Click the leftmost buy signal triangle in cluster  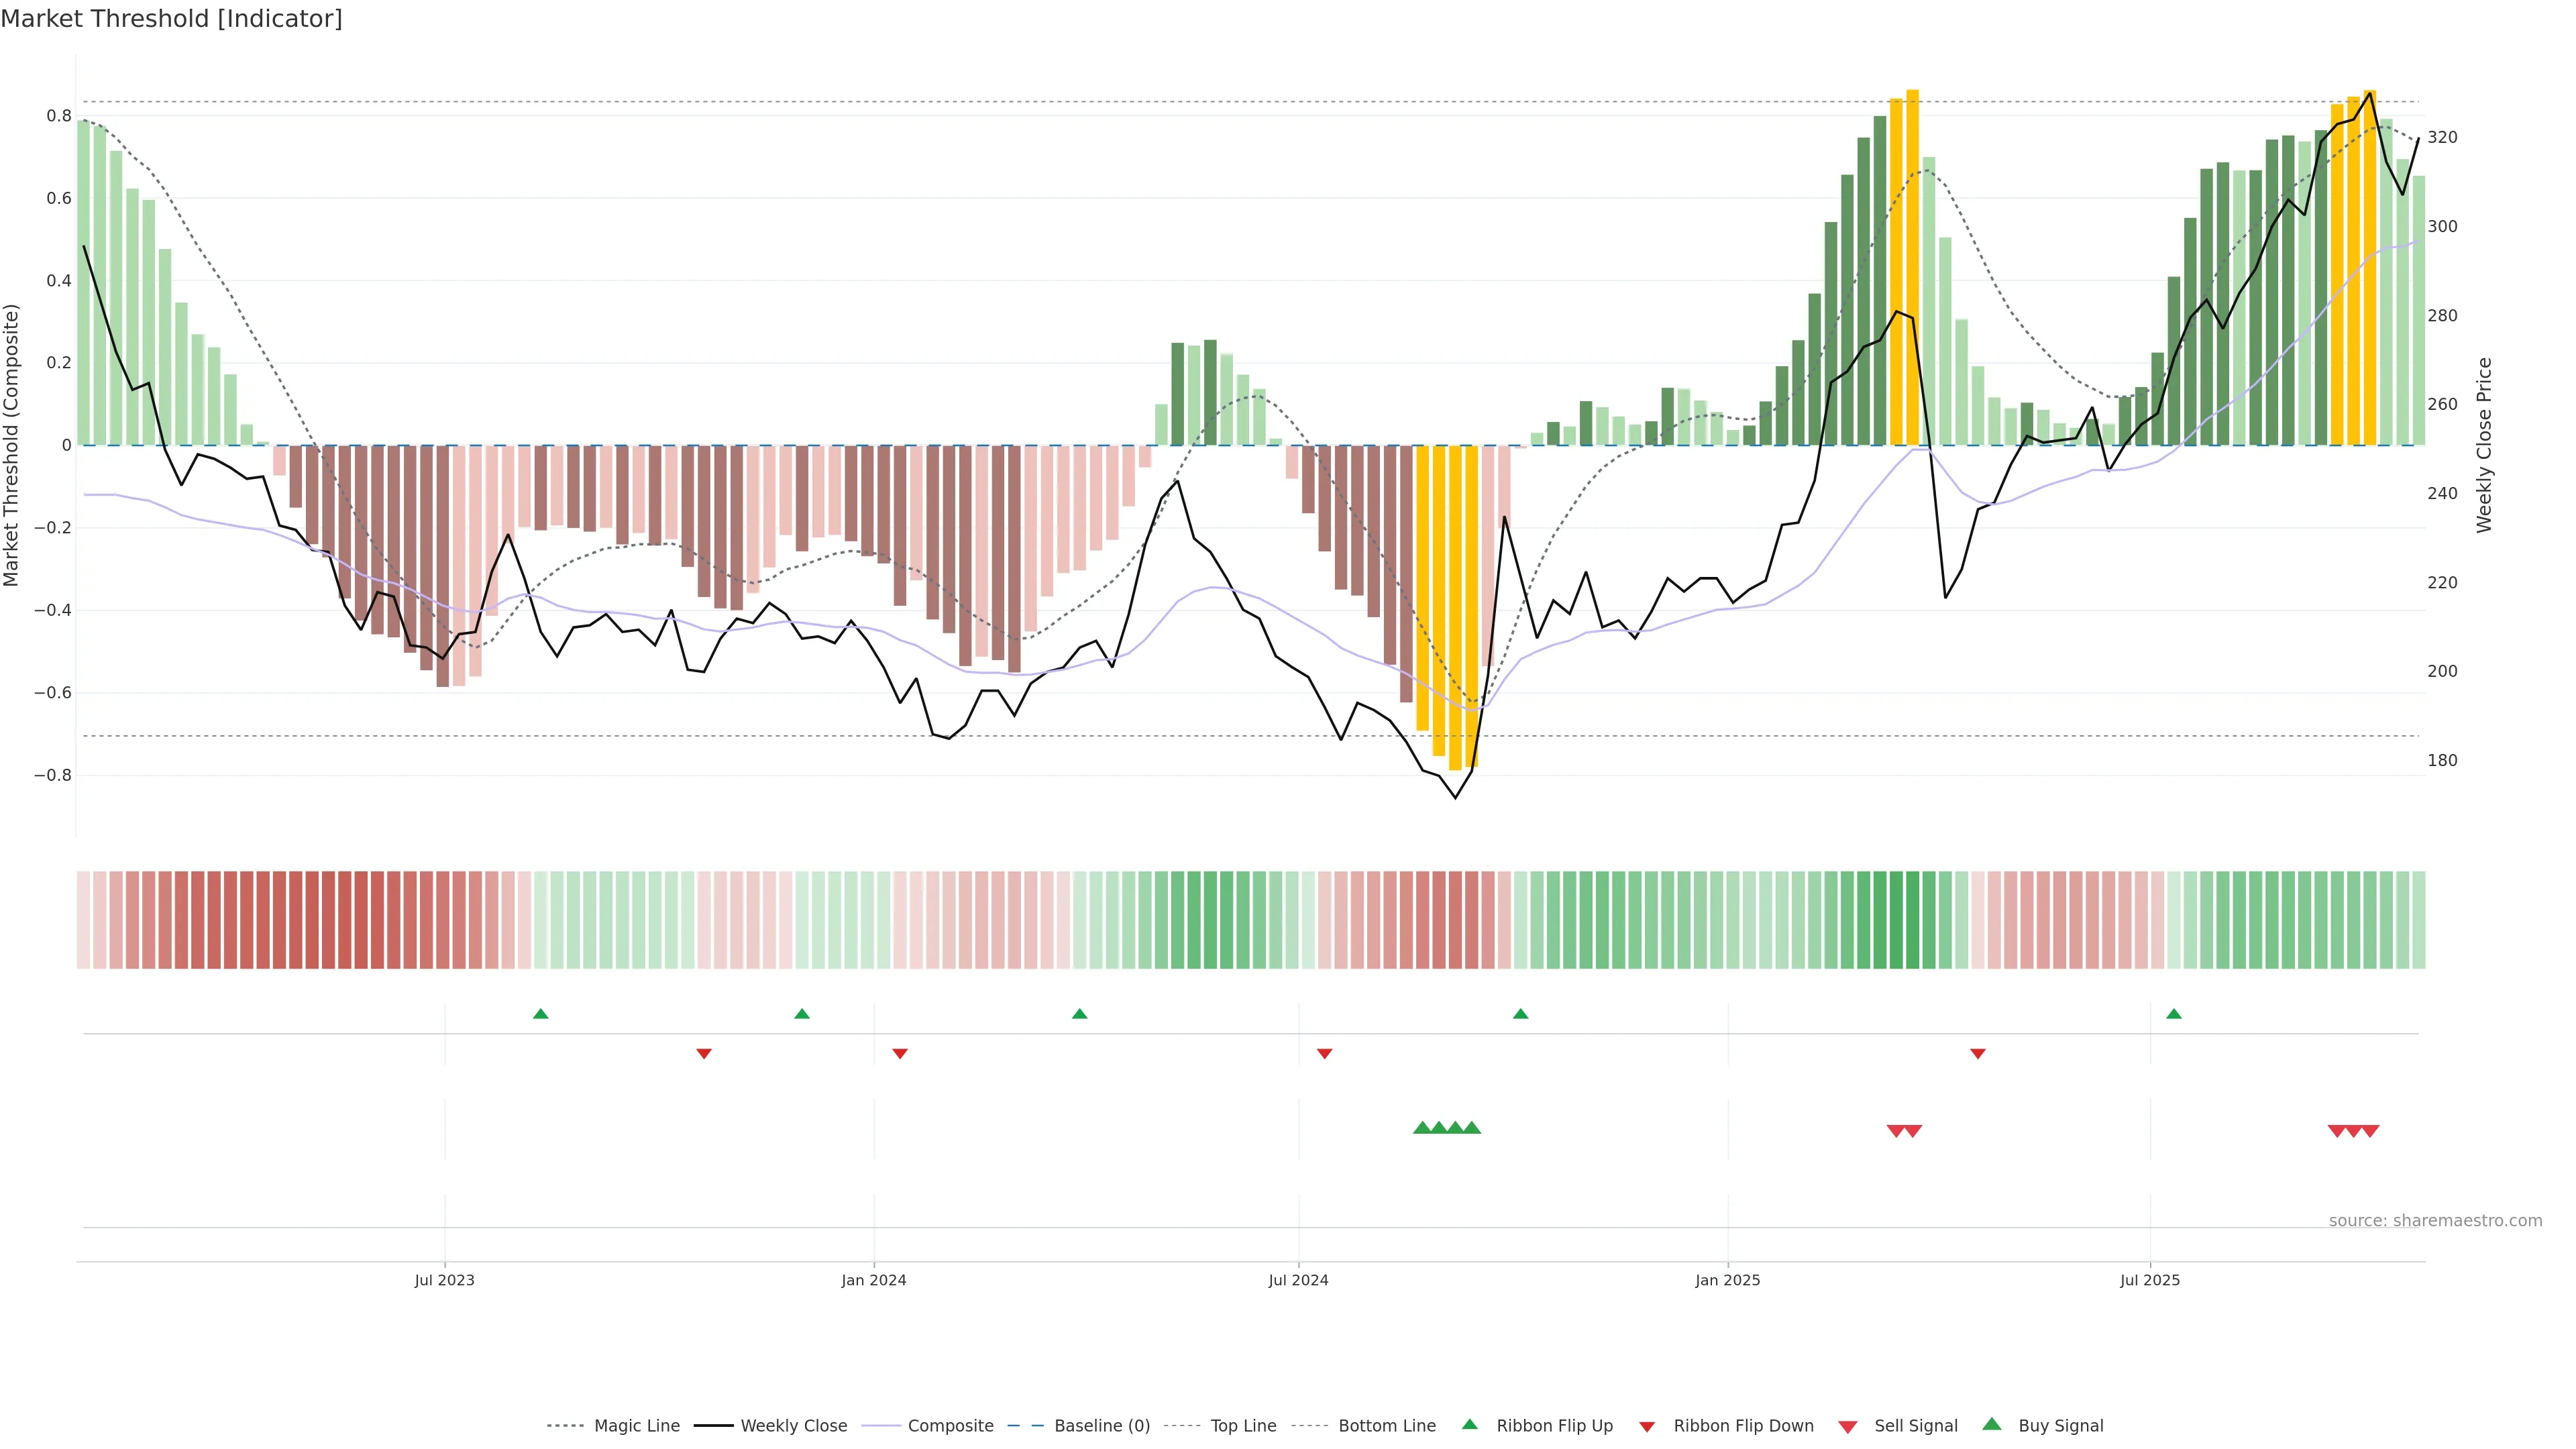coord(1422,1128)
